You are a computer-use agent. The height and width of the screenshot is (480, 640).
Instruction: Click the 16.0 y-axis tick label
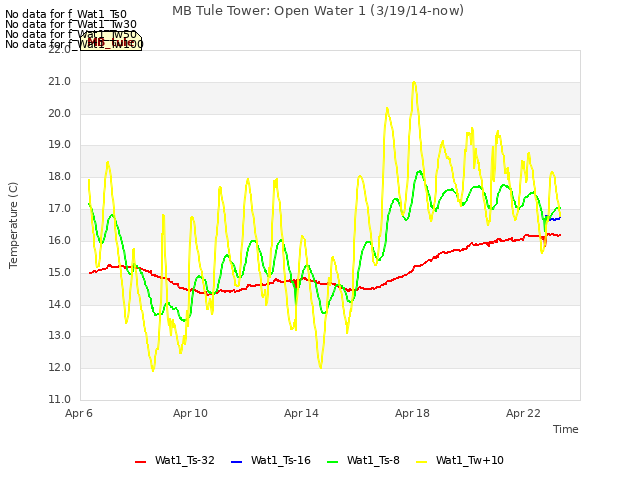[60, 240]
